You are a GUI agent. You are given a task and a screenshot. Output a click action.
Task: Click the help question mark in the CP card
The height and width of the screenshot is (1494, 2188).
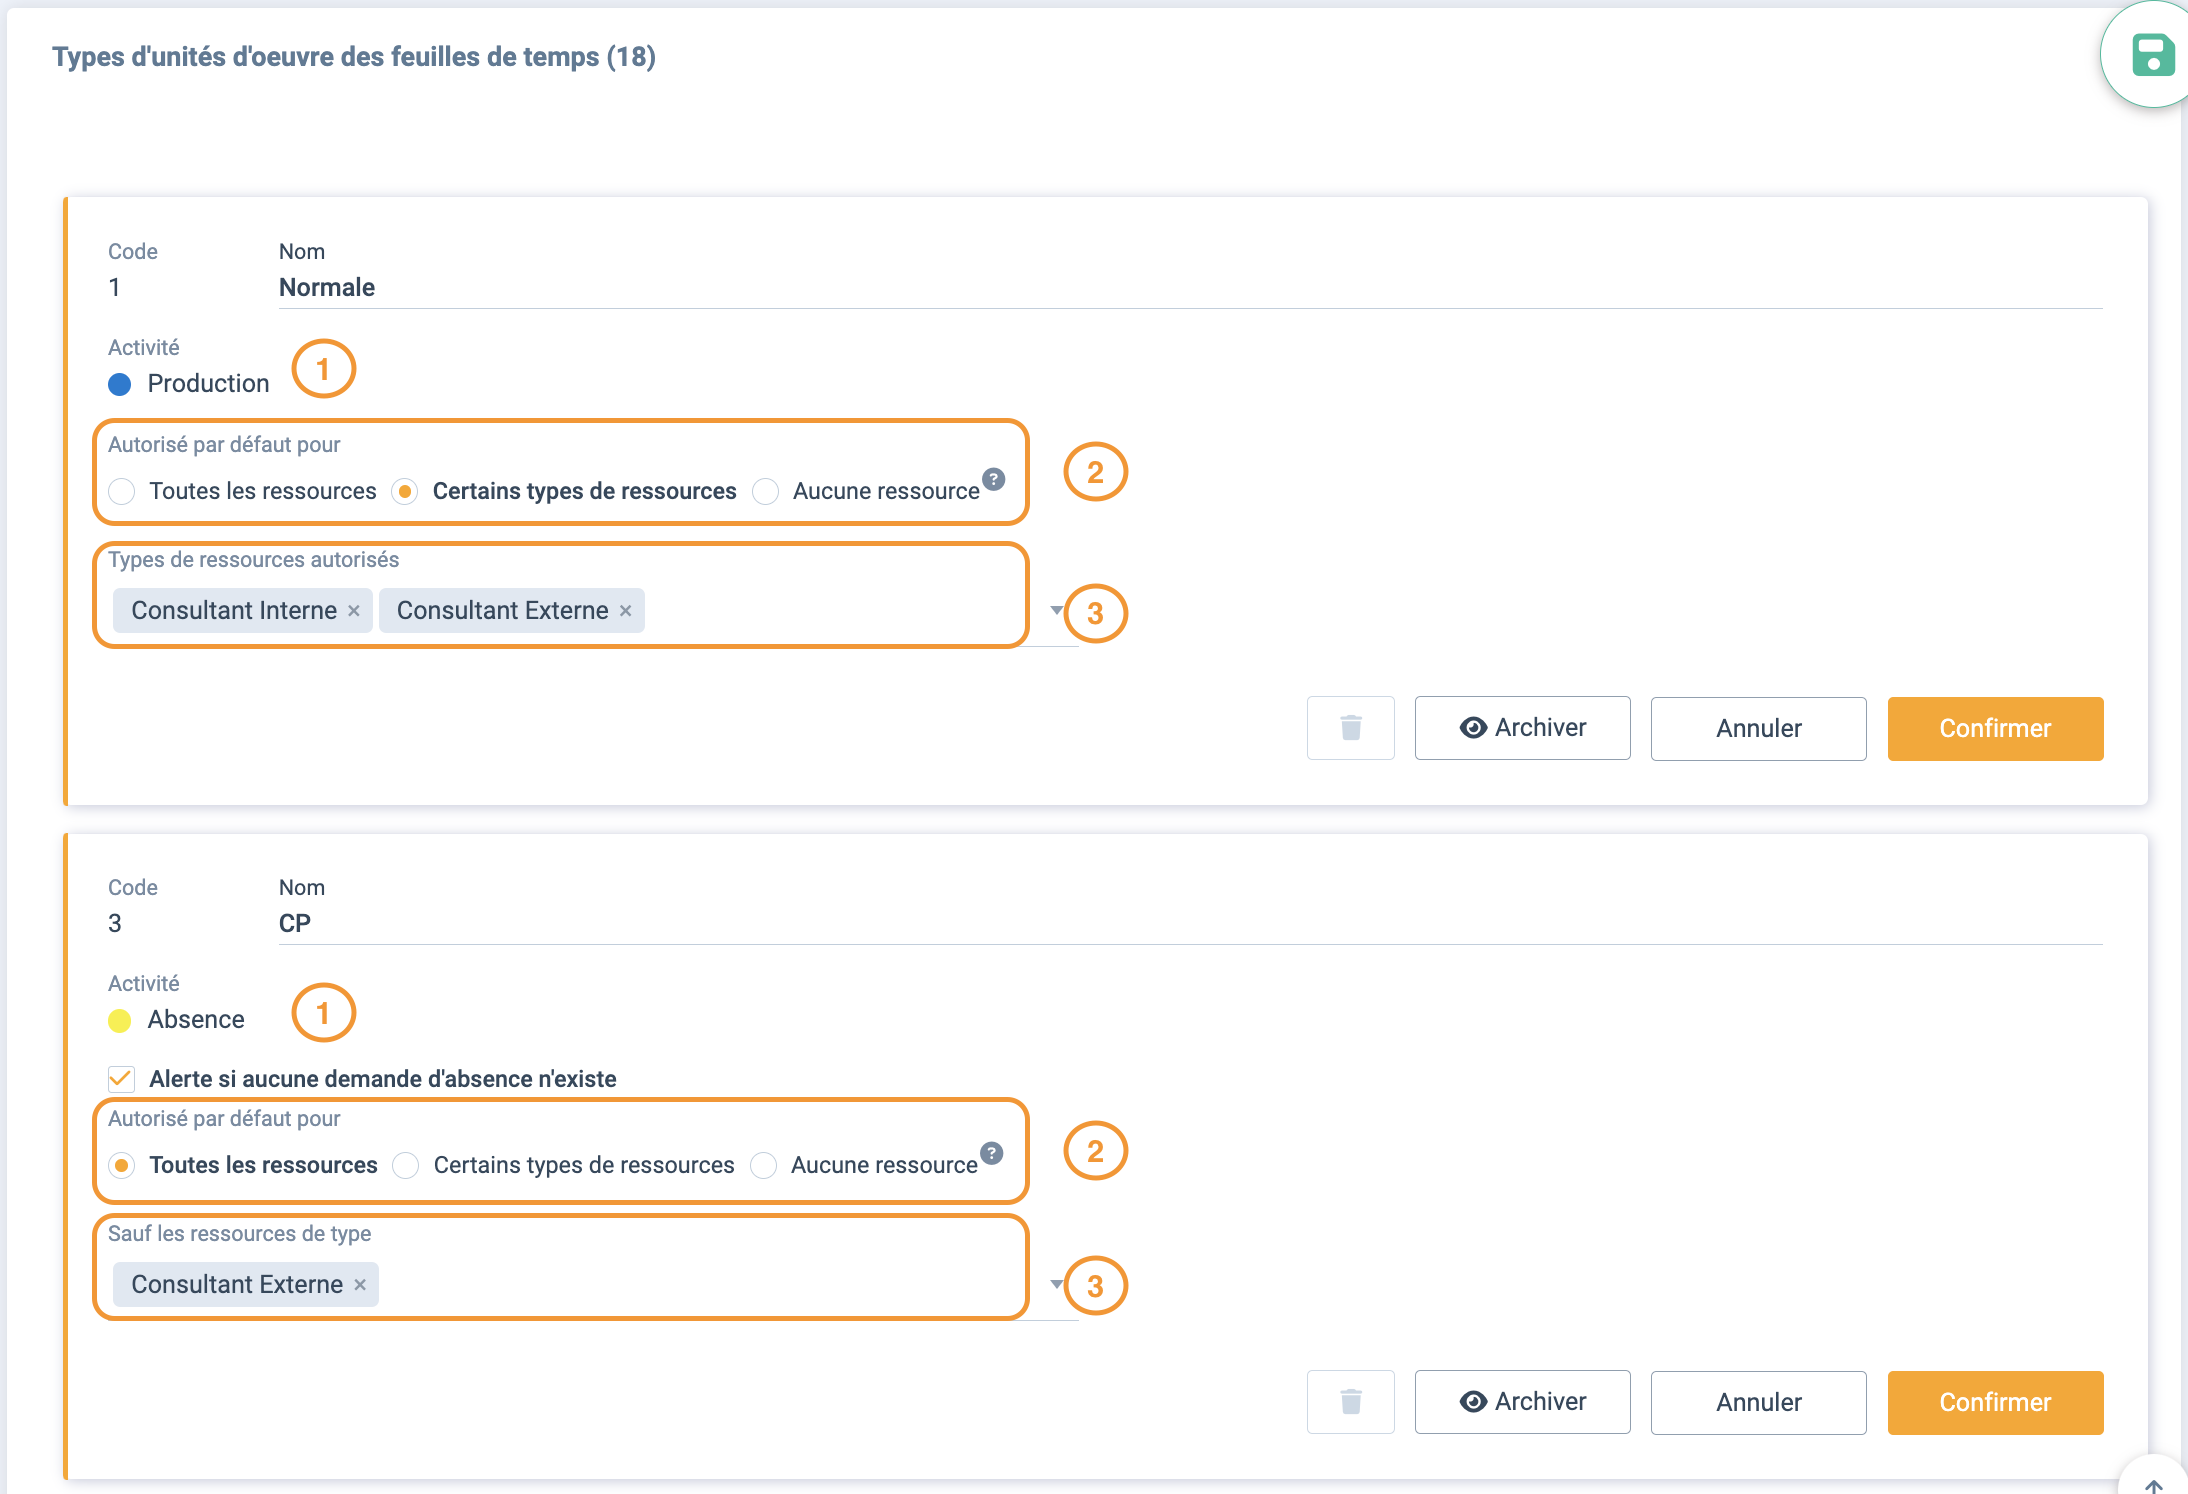[991, 1153]
